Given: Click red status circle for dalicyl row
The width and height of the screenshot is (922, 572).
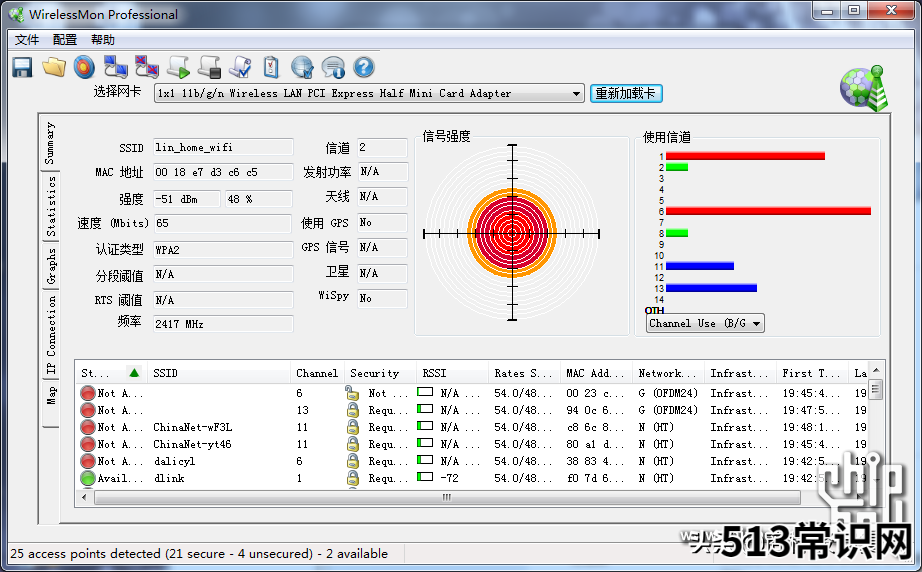Looking at the screenshot, I should coord(88,461).
